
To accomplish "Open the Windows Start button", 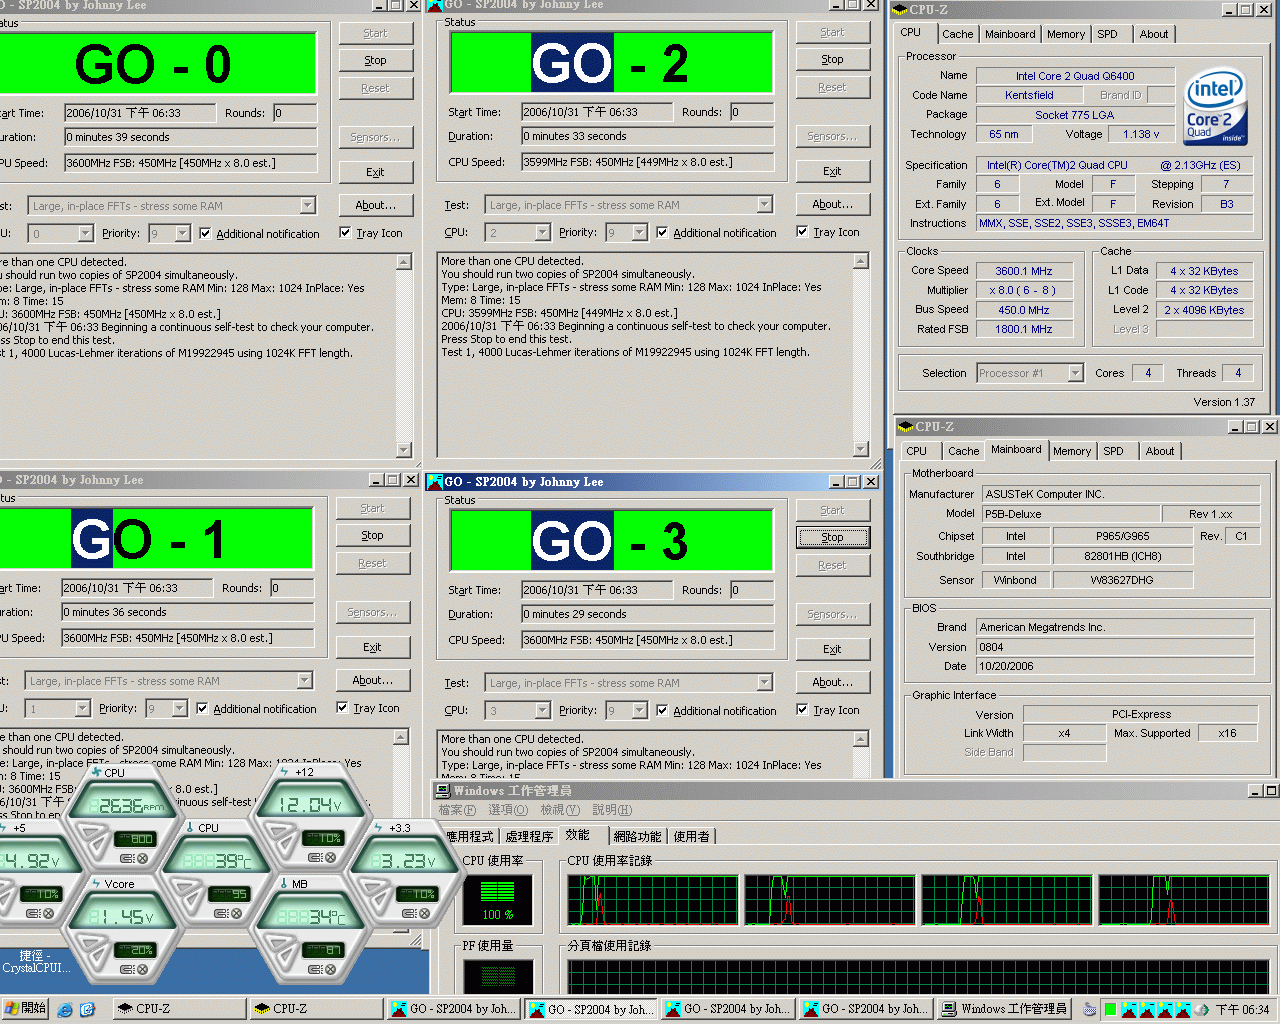I will point(25,1009).
